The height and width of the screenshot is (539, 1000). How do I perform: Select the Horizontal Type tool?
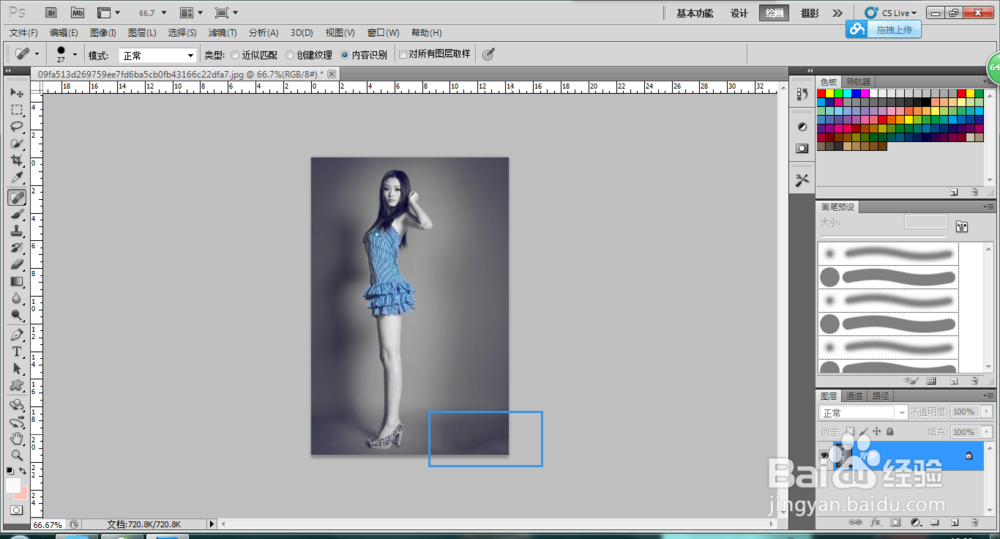pyautogui.click(x=17, y=351)
